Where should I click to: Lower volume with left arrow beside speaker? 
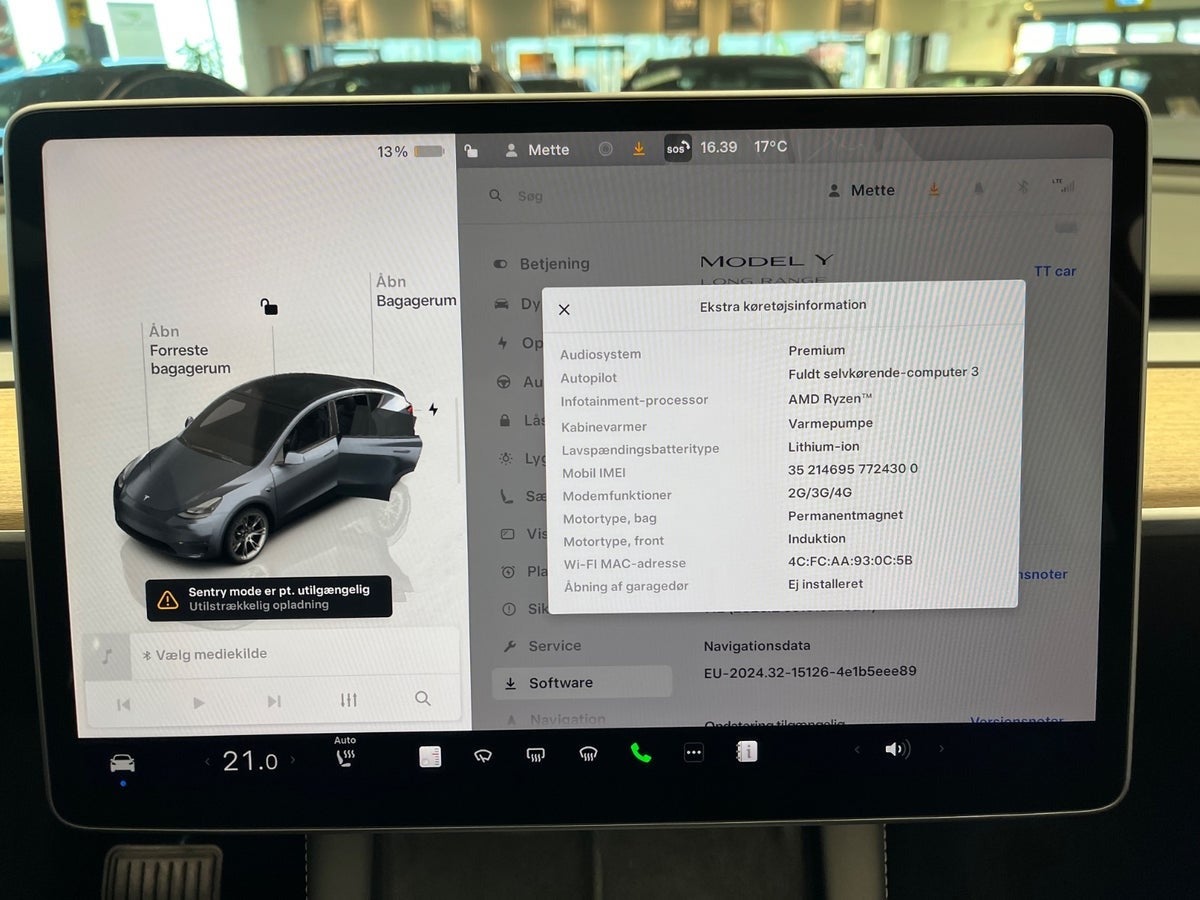[x=857, y=749]
